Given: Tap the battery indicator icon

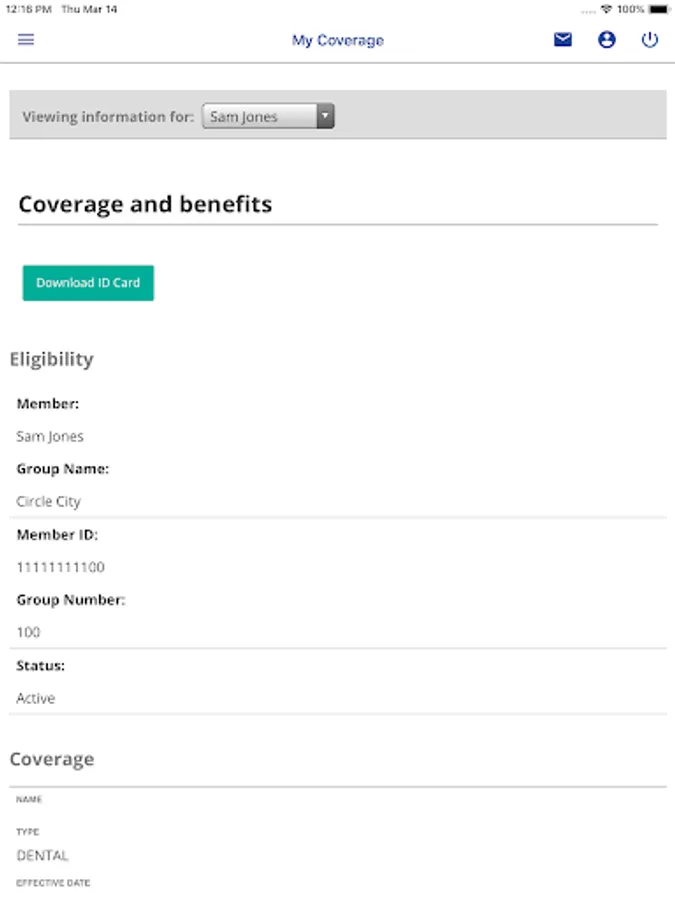Looking at the screenshot, I should click(x=659, y=9).
